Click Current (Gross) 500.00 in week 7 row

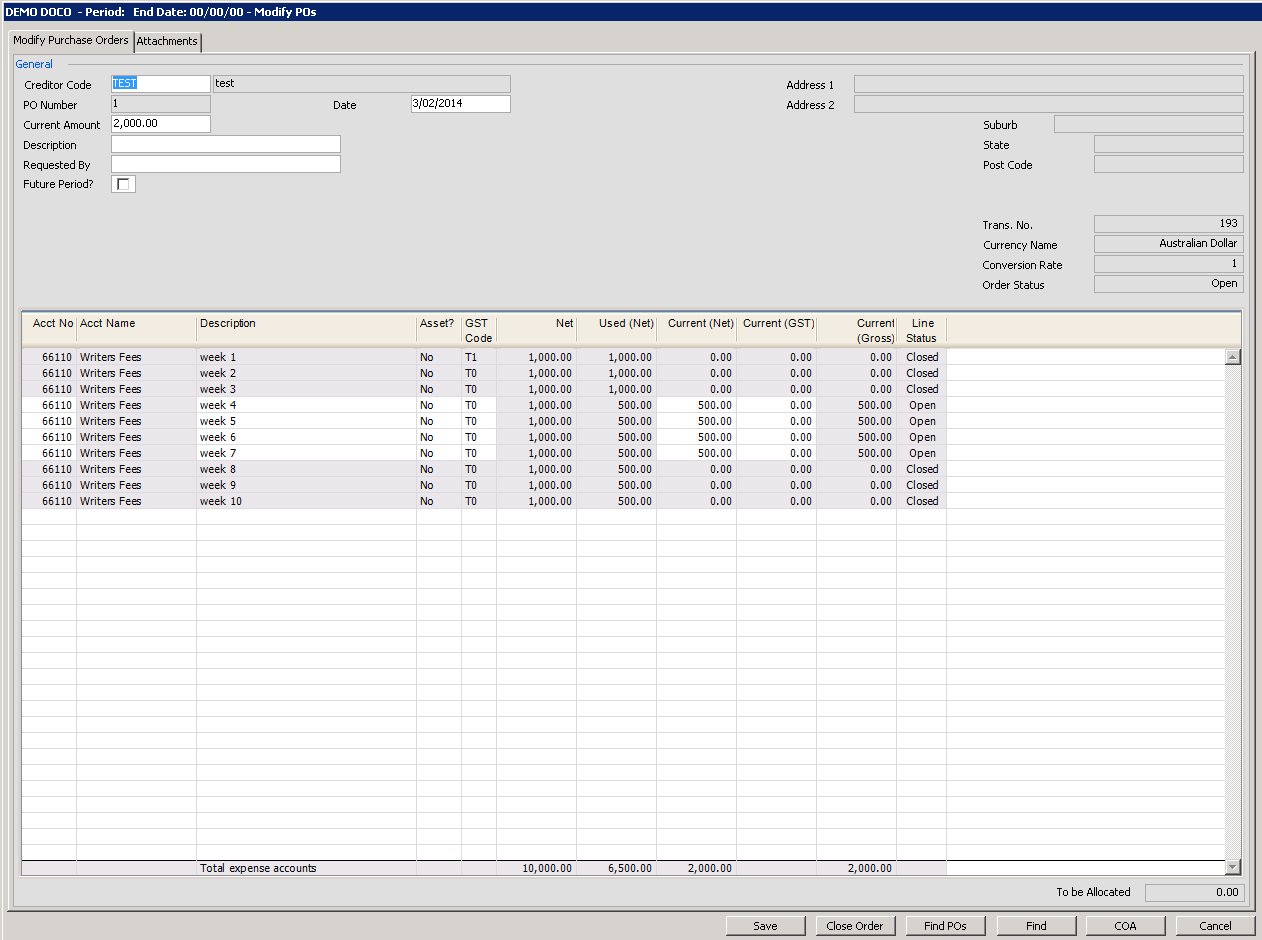[x=857, y=453]
